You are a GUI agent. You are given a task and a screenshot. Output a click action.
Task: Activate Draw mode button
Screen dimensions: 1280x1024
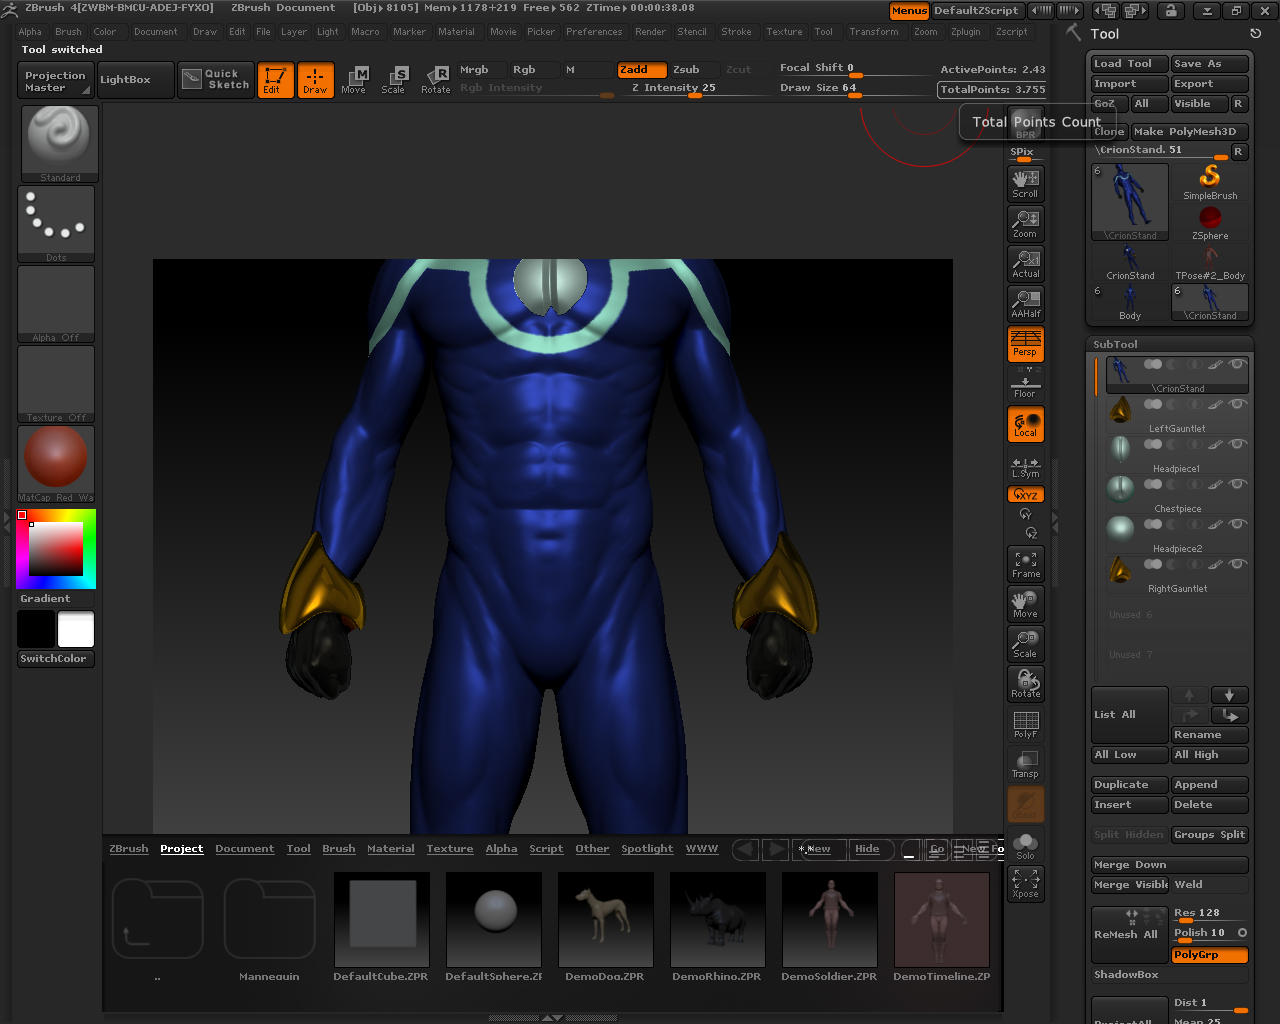pyautogui.click(x=315, y=80)
